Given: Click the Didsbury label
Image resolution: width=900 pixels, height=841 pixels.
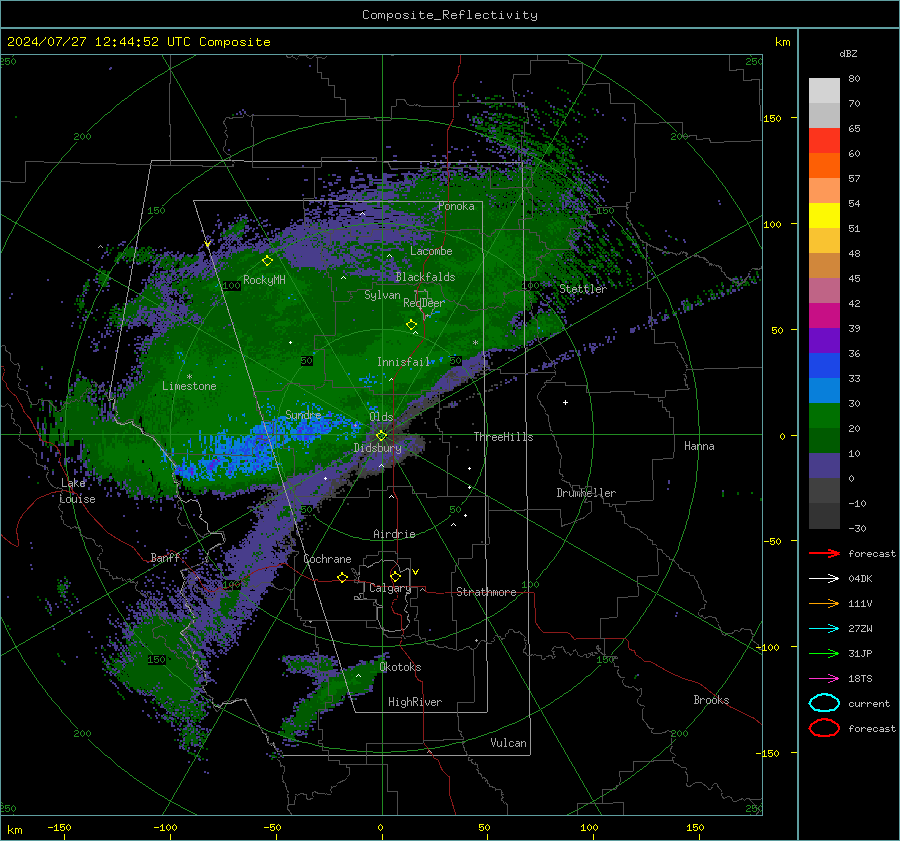Looking at the screenshot, I should click(x=377, y=448).
